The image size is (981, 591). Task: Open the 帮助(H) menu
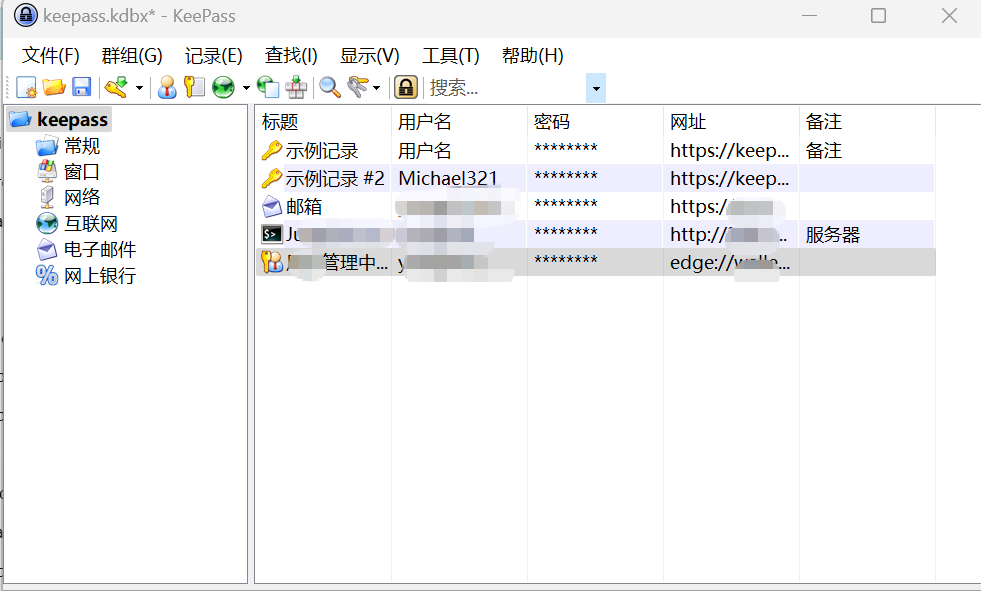pyautogui.click(x=532, y=56)
